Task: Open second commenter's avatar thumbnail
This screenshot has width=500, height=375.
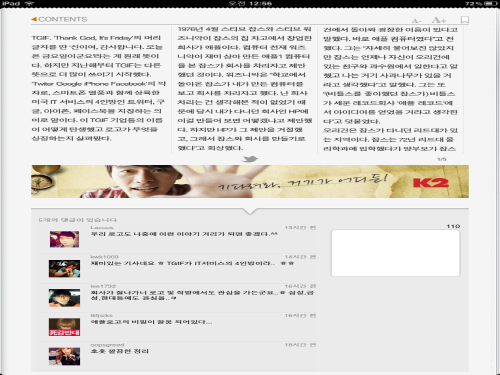Action: [x=64, y=269]
